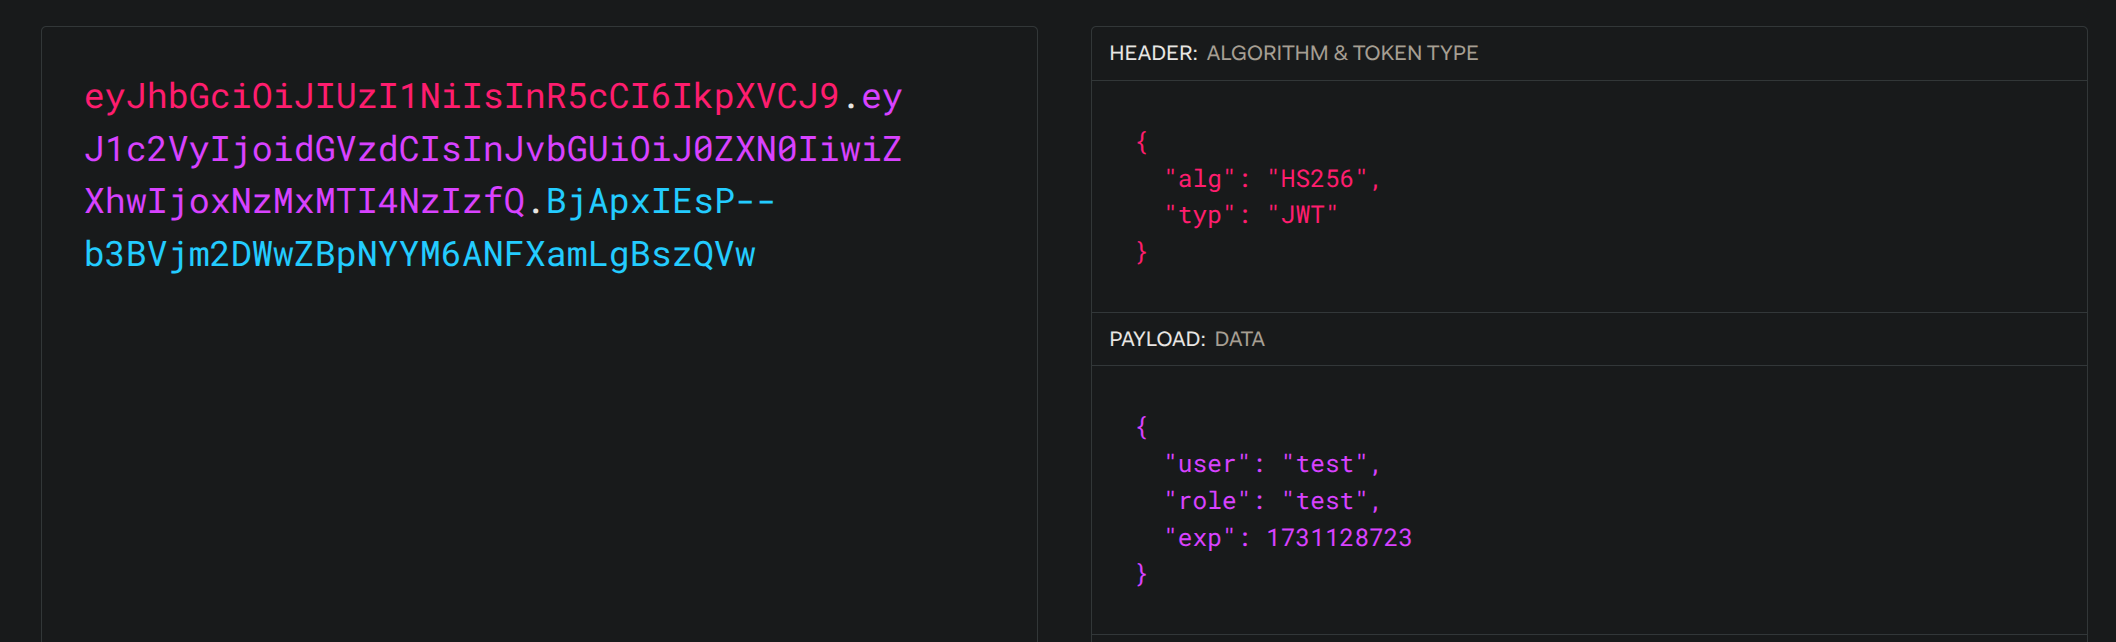Click the blue signature segment starting BjApxIEsP
This screenshot has height=642, width=2116.
click(x=660, y=202)
